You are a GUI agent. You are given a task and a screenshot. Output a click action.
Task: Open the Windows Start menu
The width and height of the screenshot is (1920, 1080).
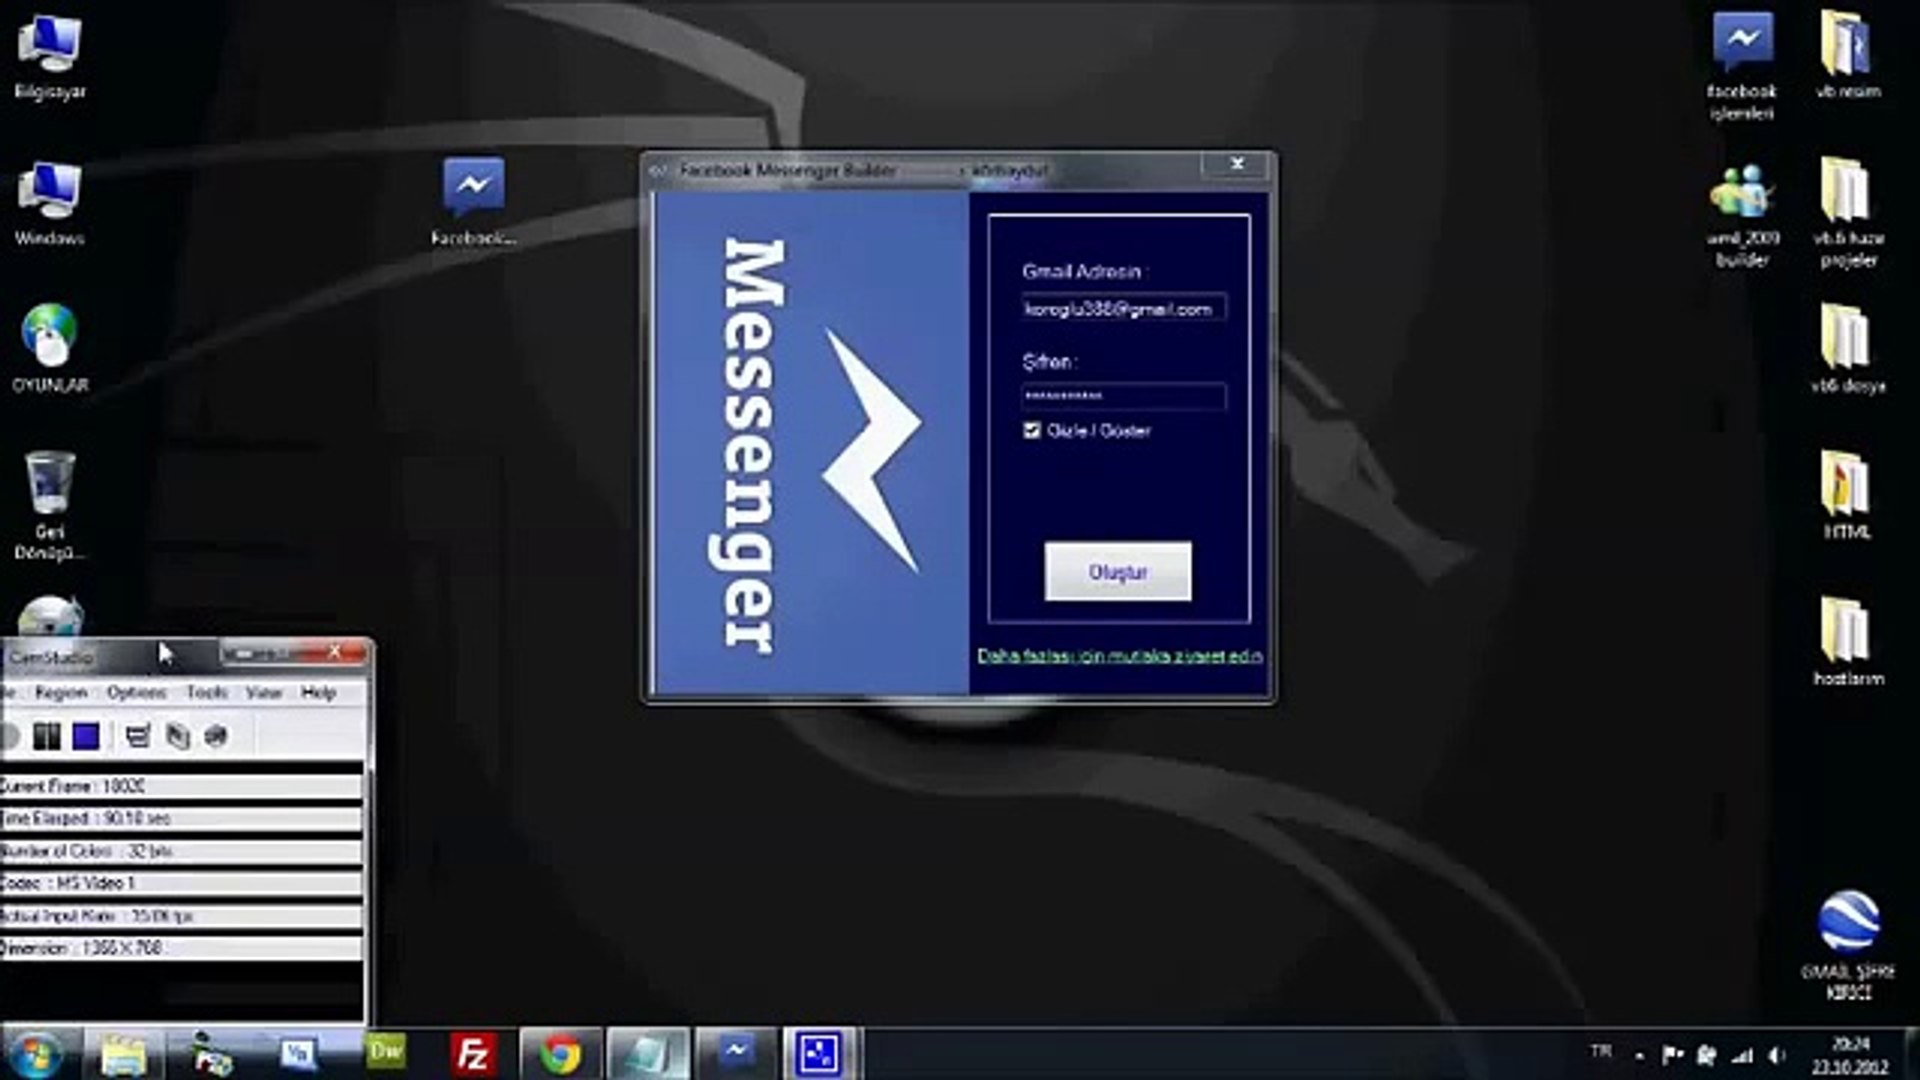point(36,1054)
